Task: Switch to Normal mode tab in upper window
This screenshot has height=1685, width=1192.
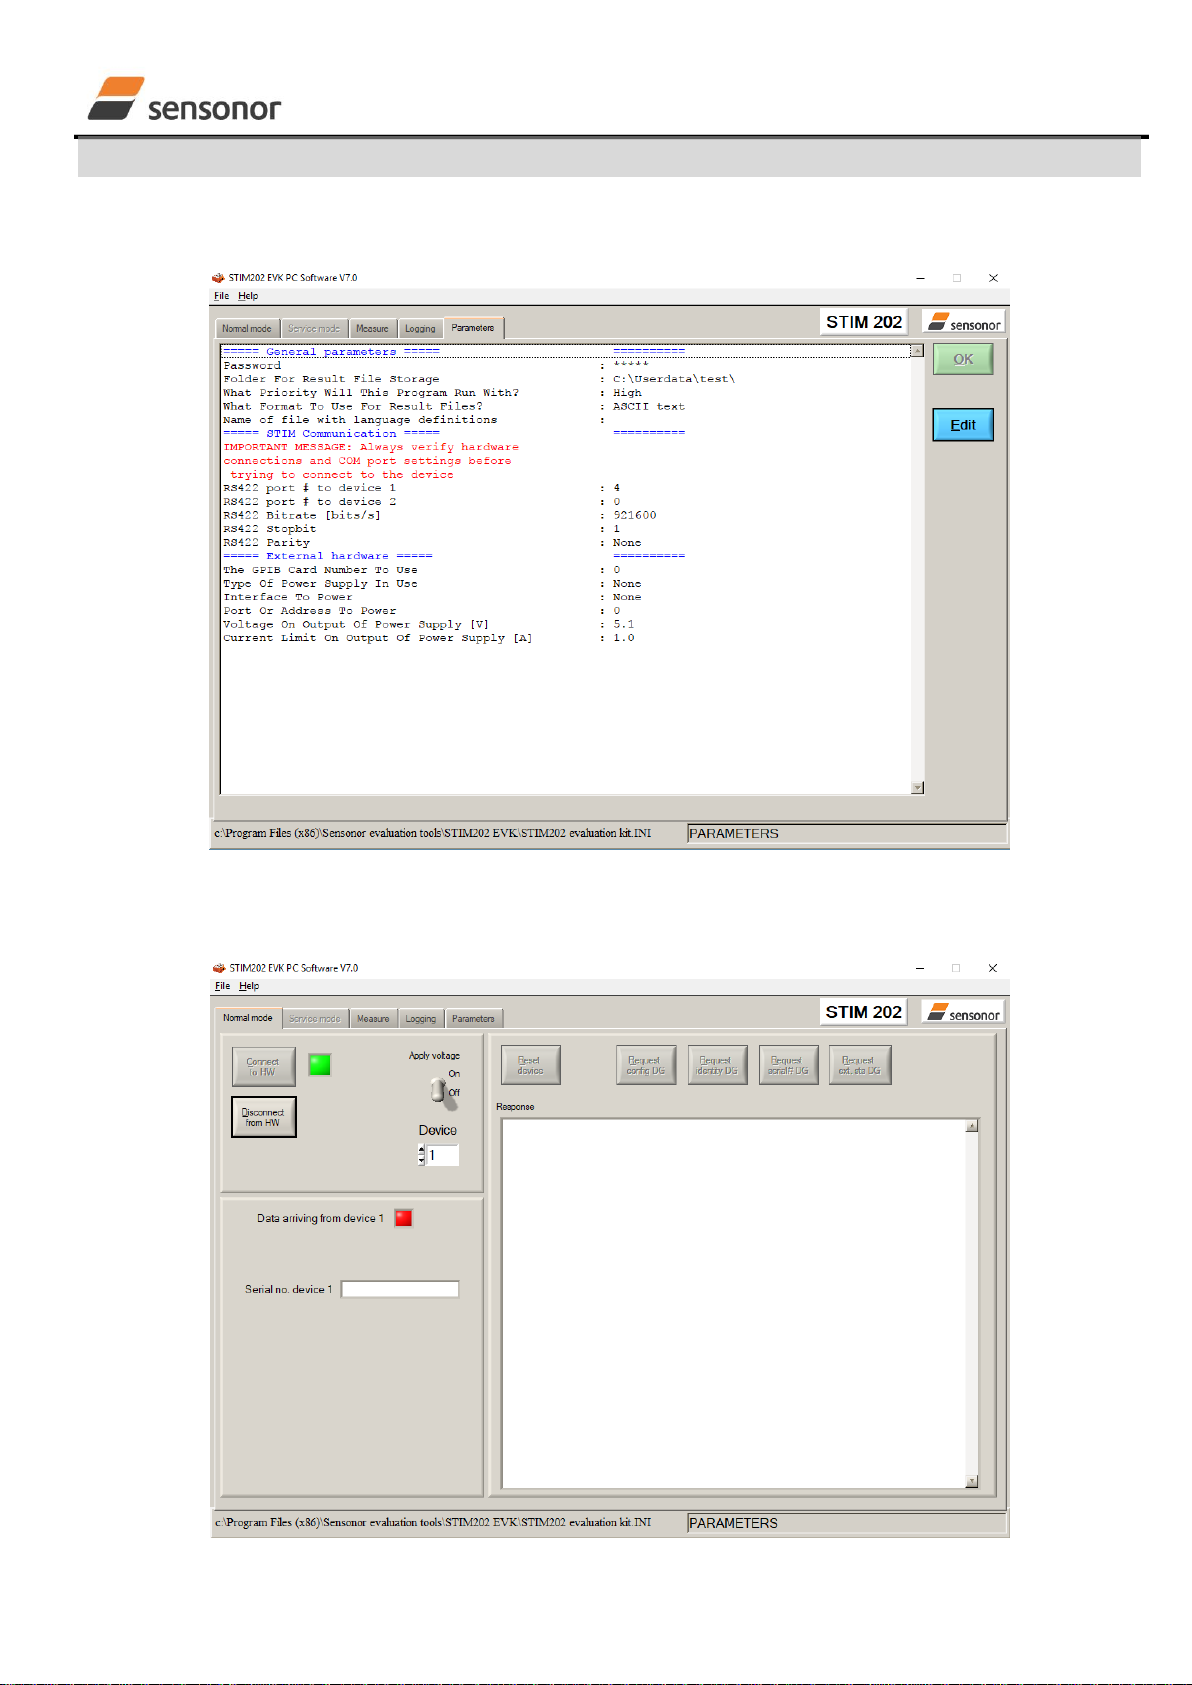Action: (x=247, y=329)
